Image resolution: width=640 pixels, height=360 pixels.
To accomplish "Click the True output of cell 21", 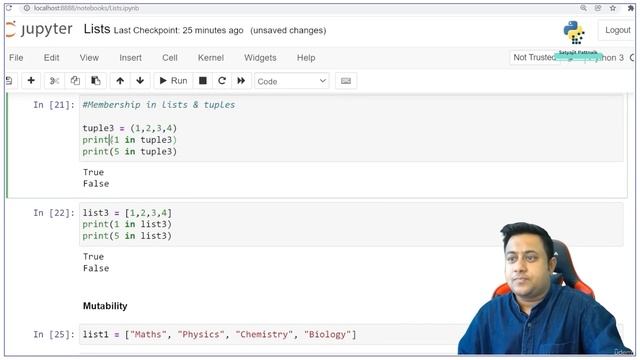I will tap(93, 172).
